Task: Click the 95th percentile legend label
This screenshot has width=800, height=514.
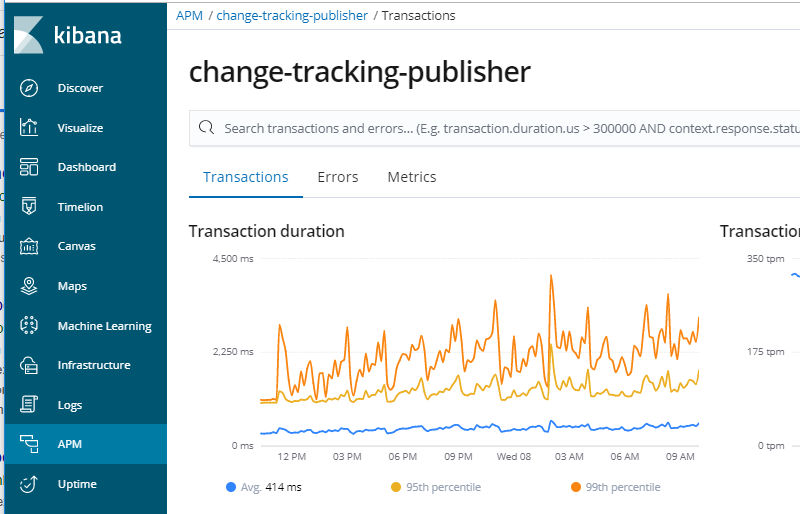Action: 443,487
